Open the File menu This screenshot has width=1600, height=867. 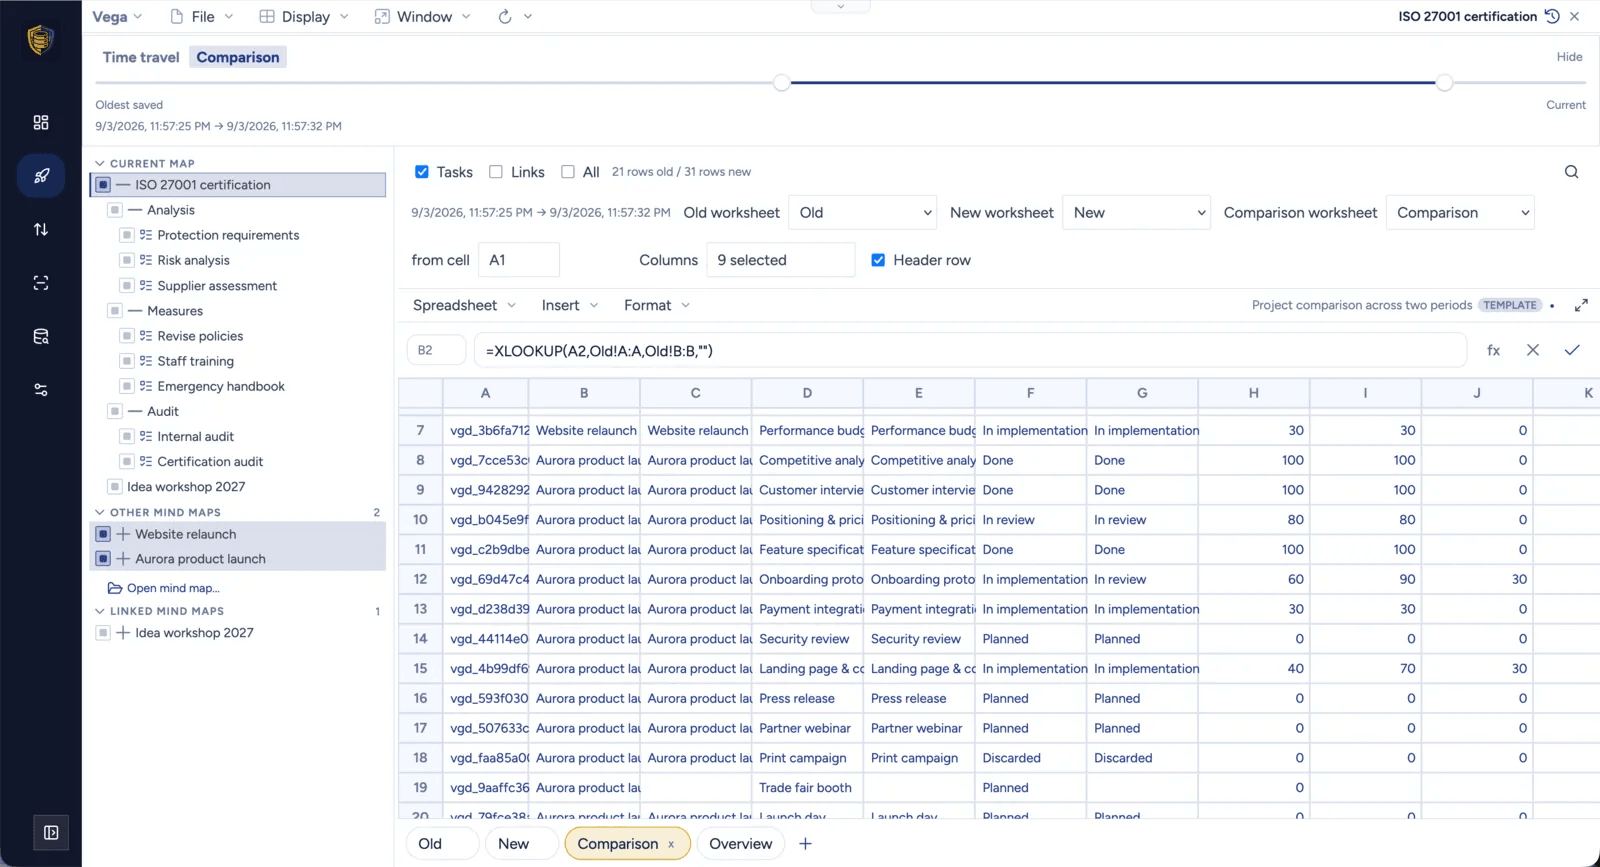[201, 17]
